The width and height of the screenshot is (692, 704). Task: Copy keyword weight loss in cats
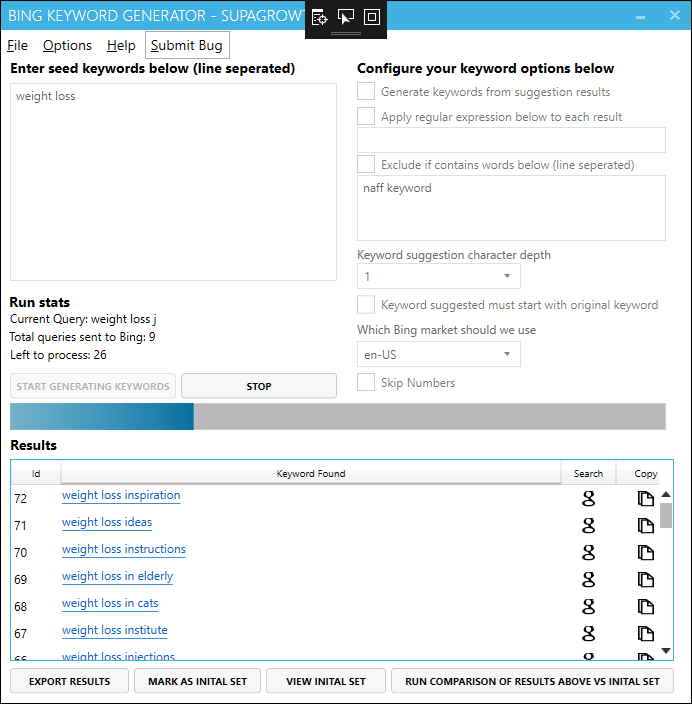646,607
